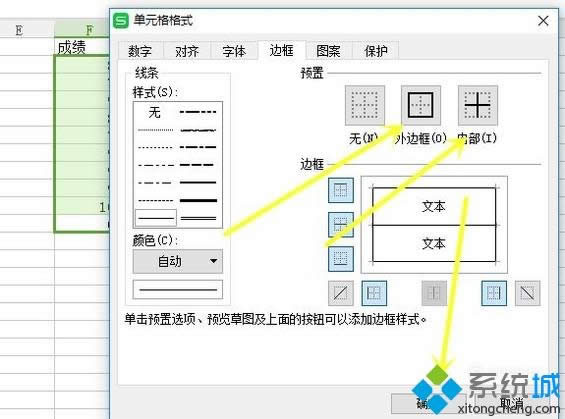Switch to the 图案 tab
This screenshot has width=565, height=419.
click(328, 51)
